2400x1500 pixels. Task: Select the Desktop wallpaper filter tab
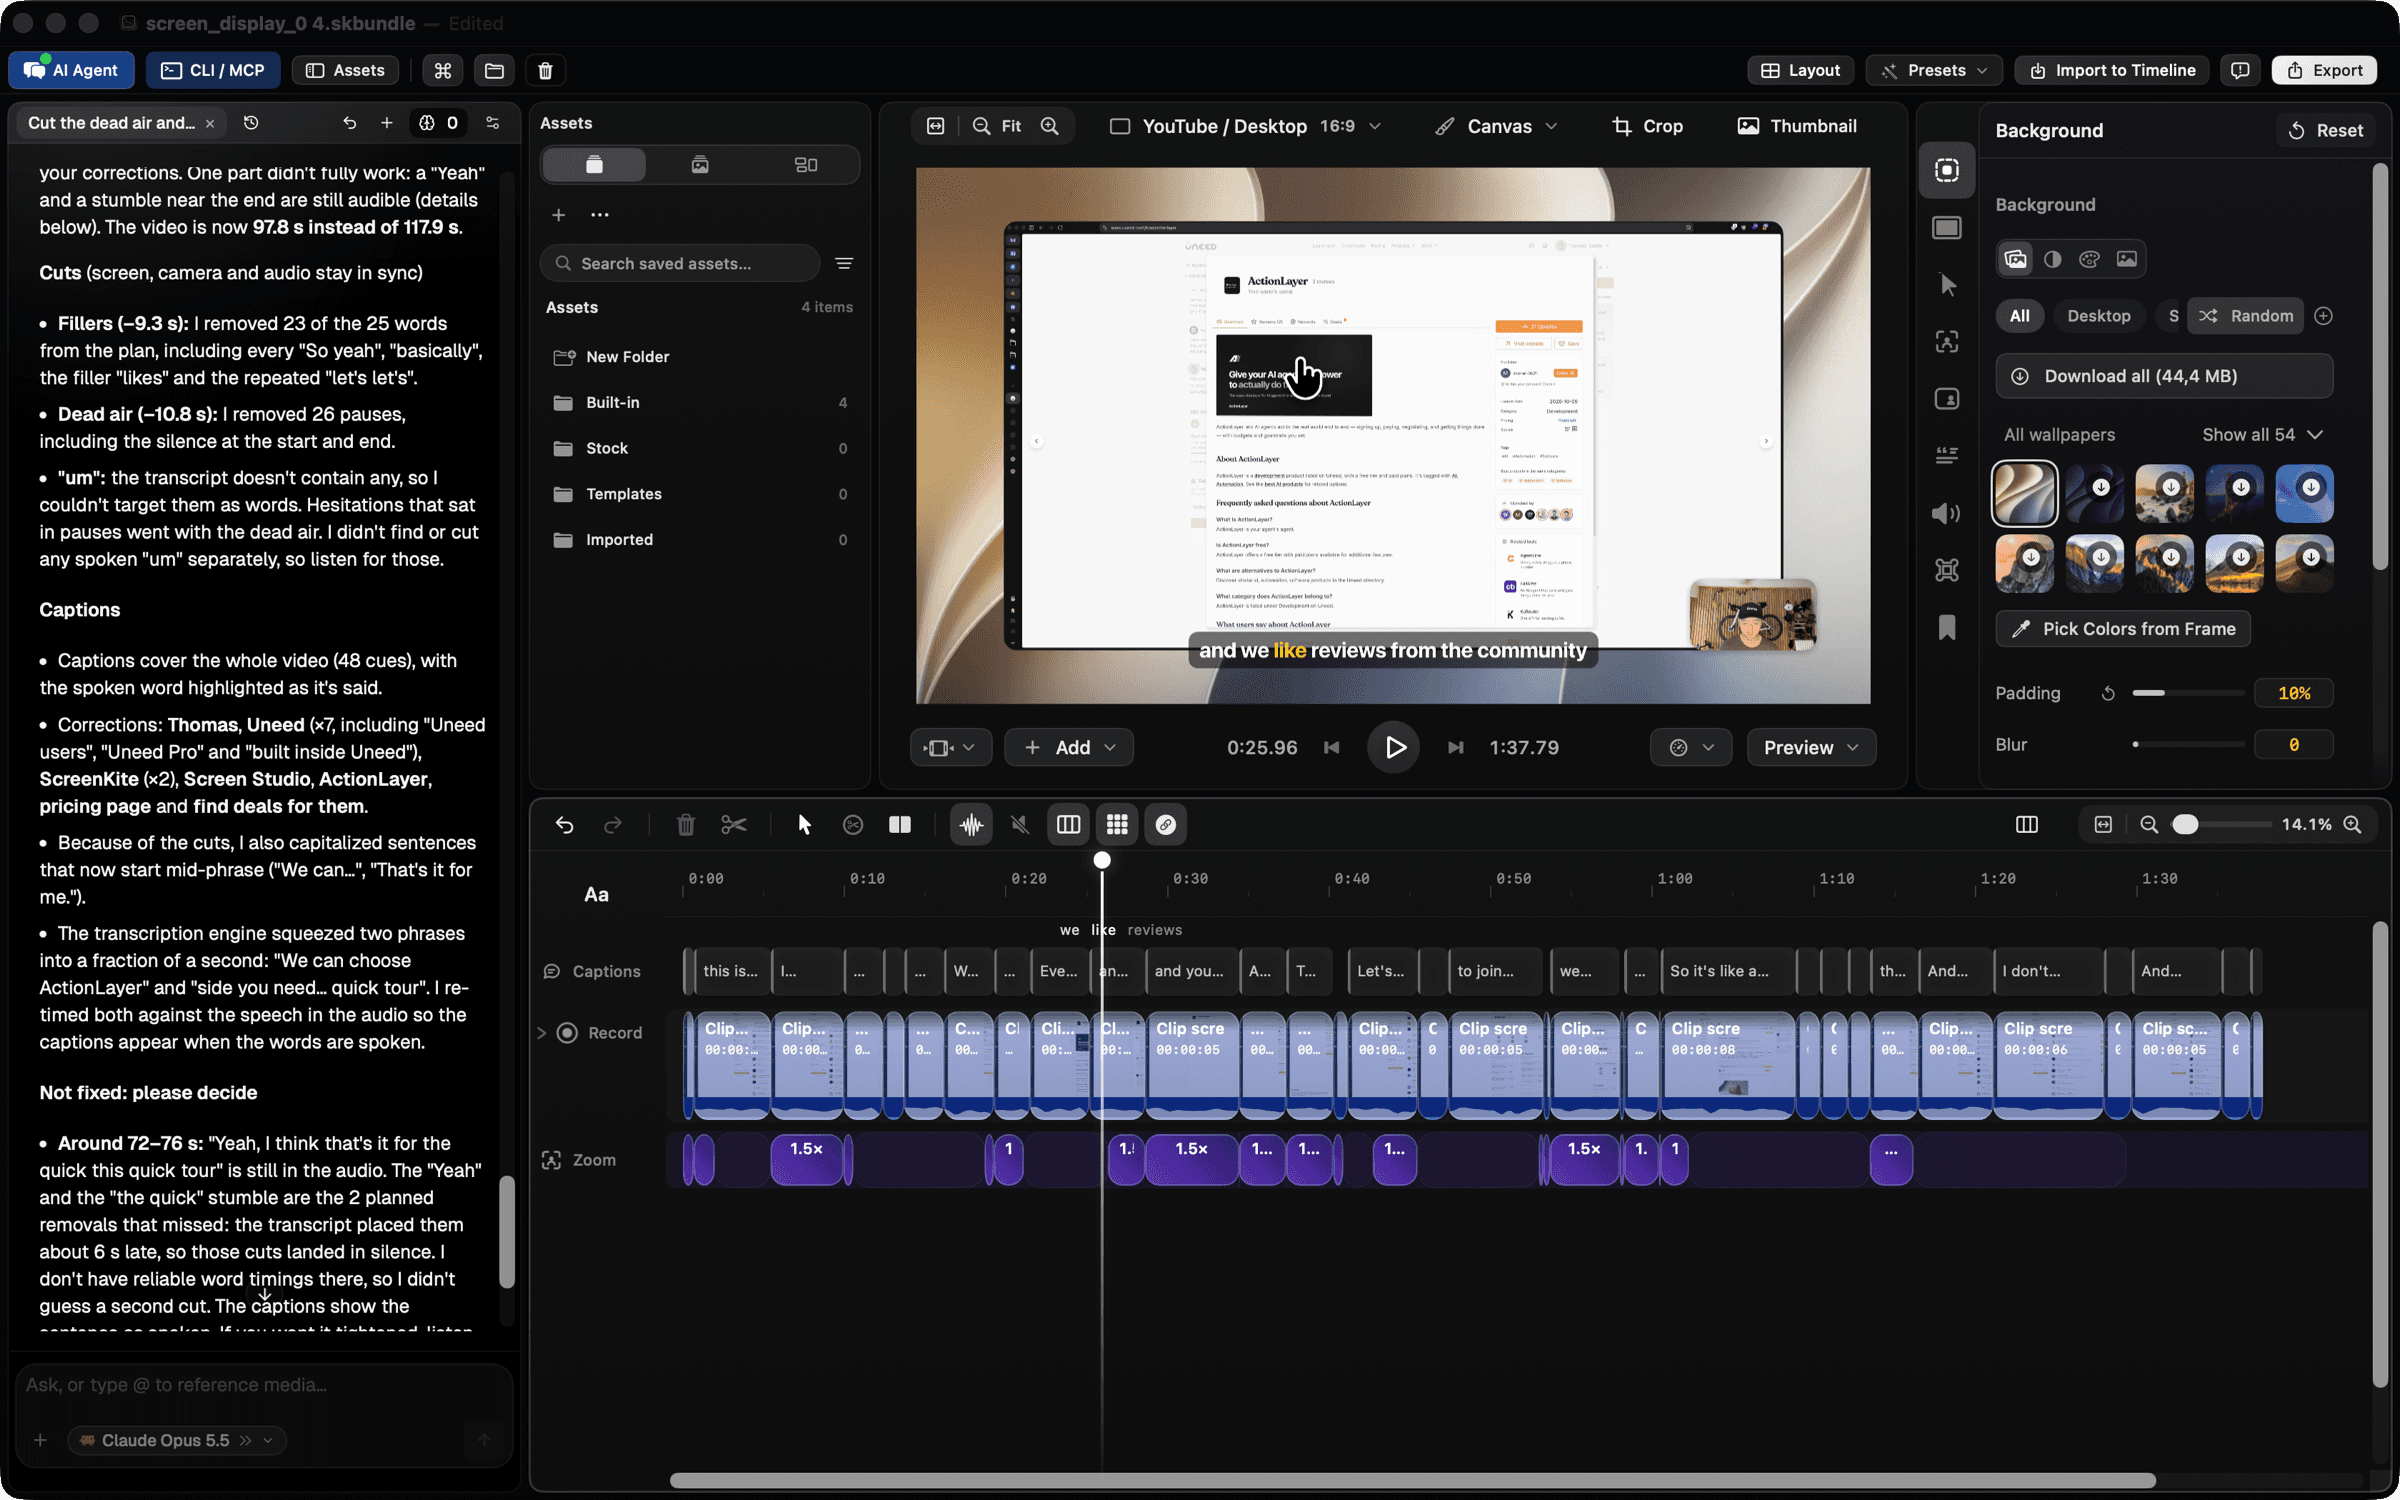(x=2098, y=316)
